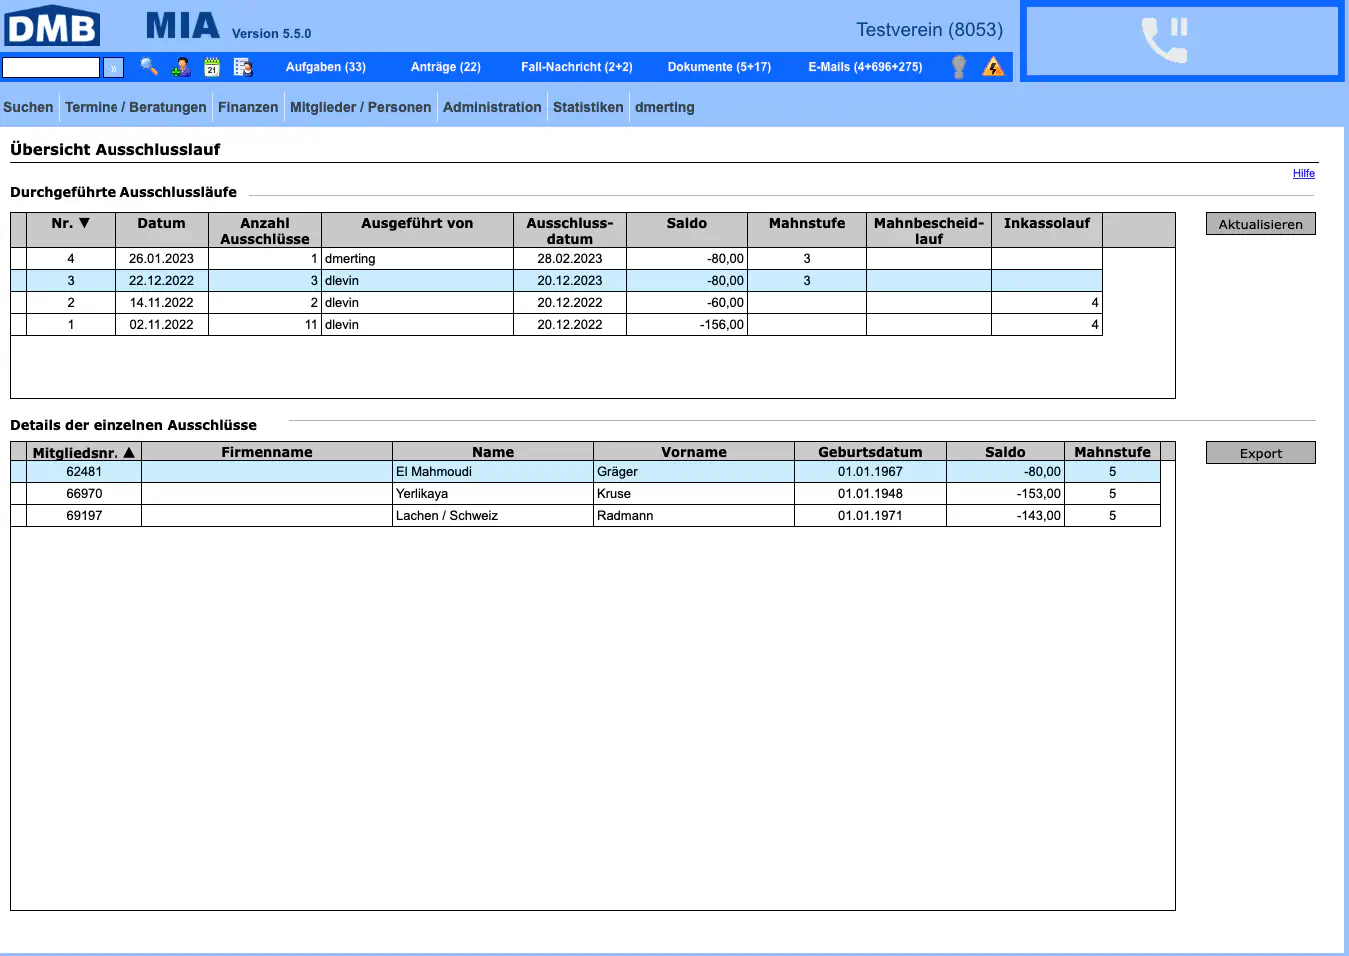Open the Administration menu
The height and width of the screenshot is (956, 1349).
click(x=492, y=107)
